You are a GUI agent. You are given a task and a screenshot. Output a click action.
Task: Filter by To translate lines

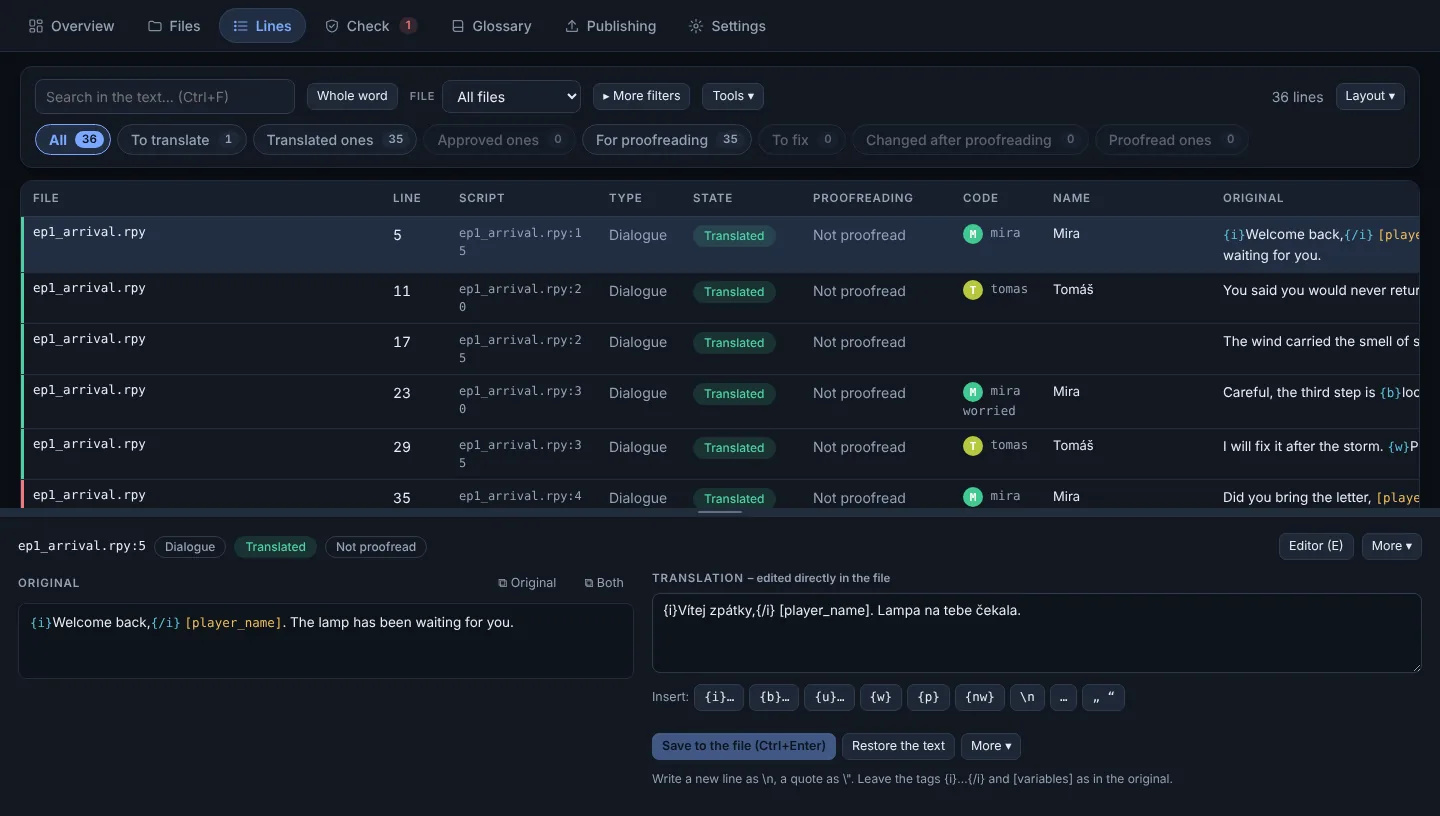182,140
